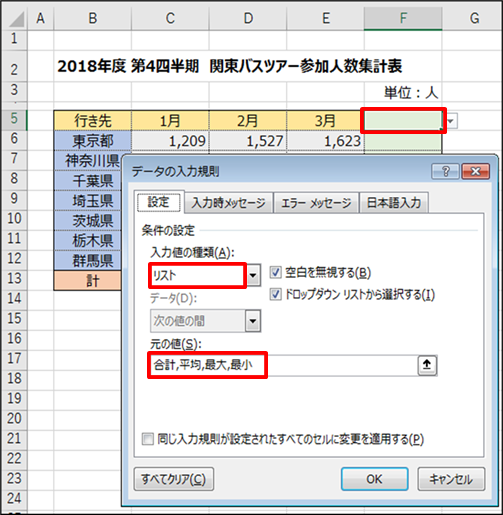Click the 元の値 input field
Screen dimensions: 503x515
click(x=283, y=365)
